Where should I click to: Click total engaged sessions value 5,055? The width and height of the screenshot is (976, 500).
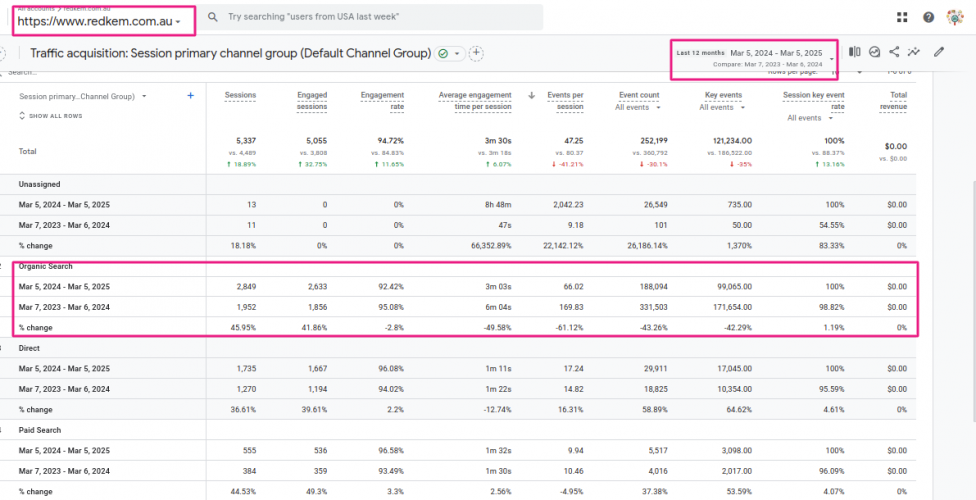tap(317, 141)
